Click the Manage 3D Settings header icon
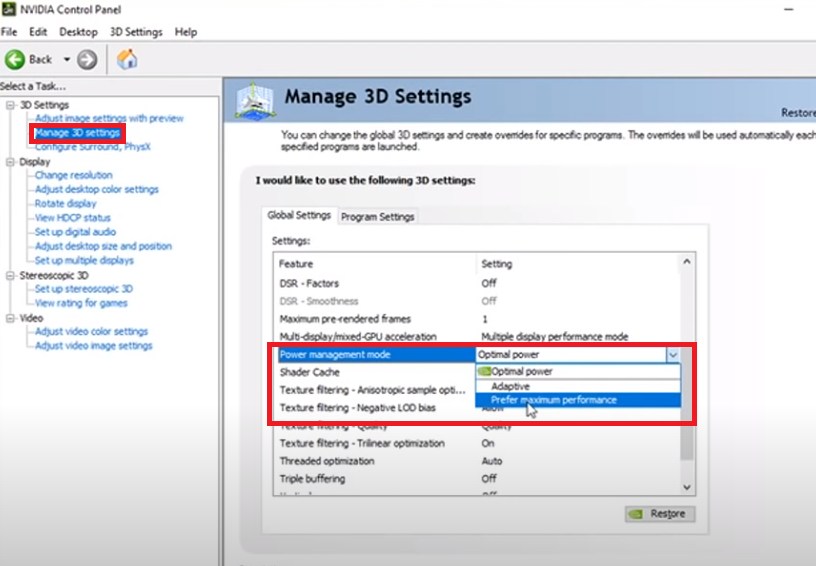Viewport: 816px width, 566px height. click(x=254, y=100)
